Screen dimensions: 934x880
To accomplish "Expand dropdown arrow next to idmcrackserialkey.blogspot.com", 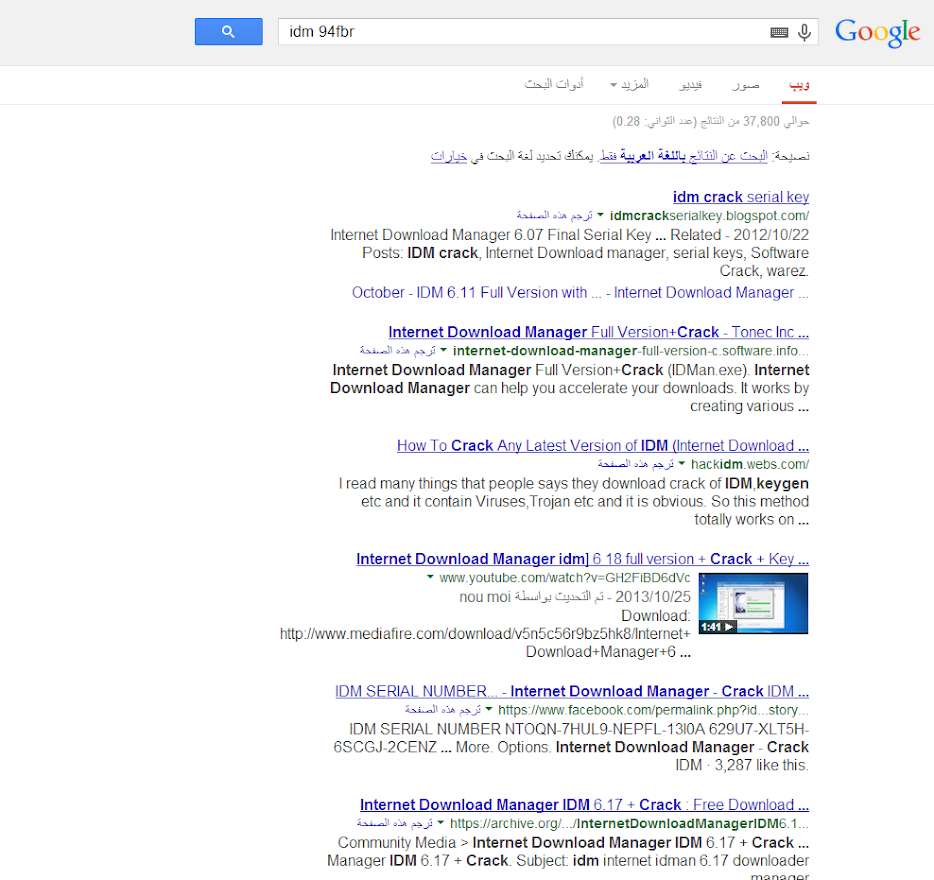I will click(x=600, y=215).
